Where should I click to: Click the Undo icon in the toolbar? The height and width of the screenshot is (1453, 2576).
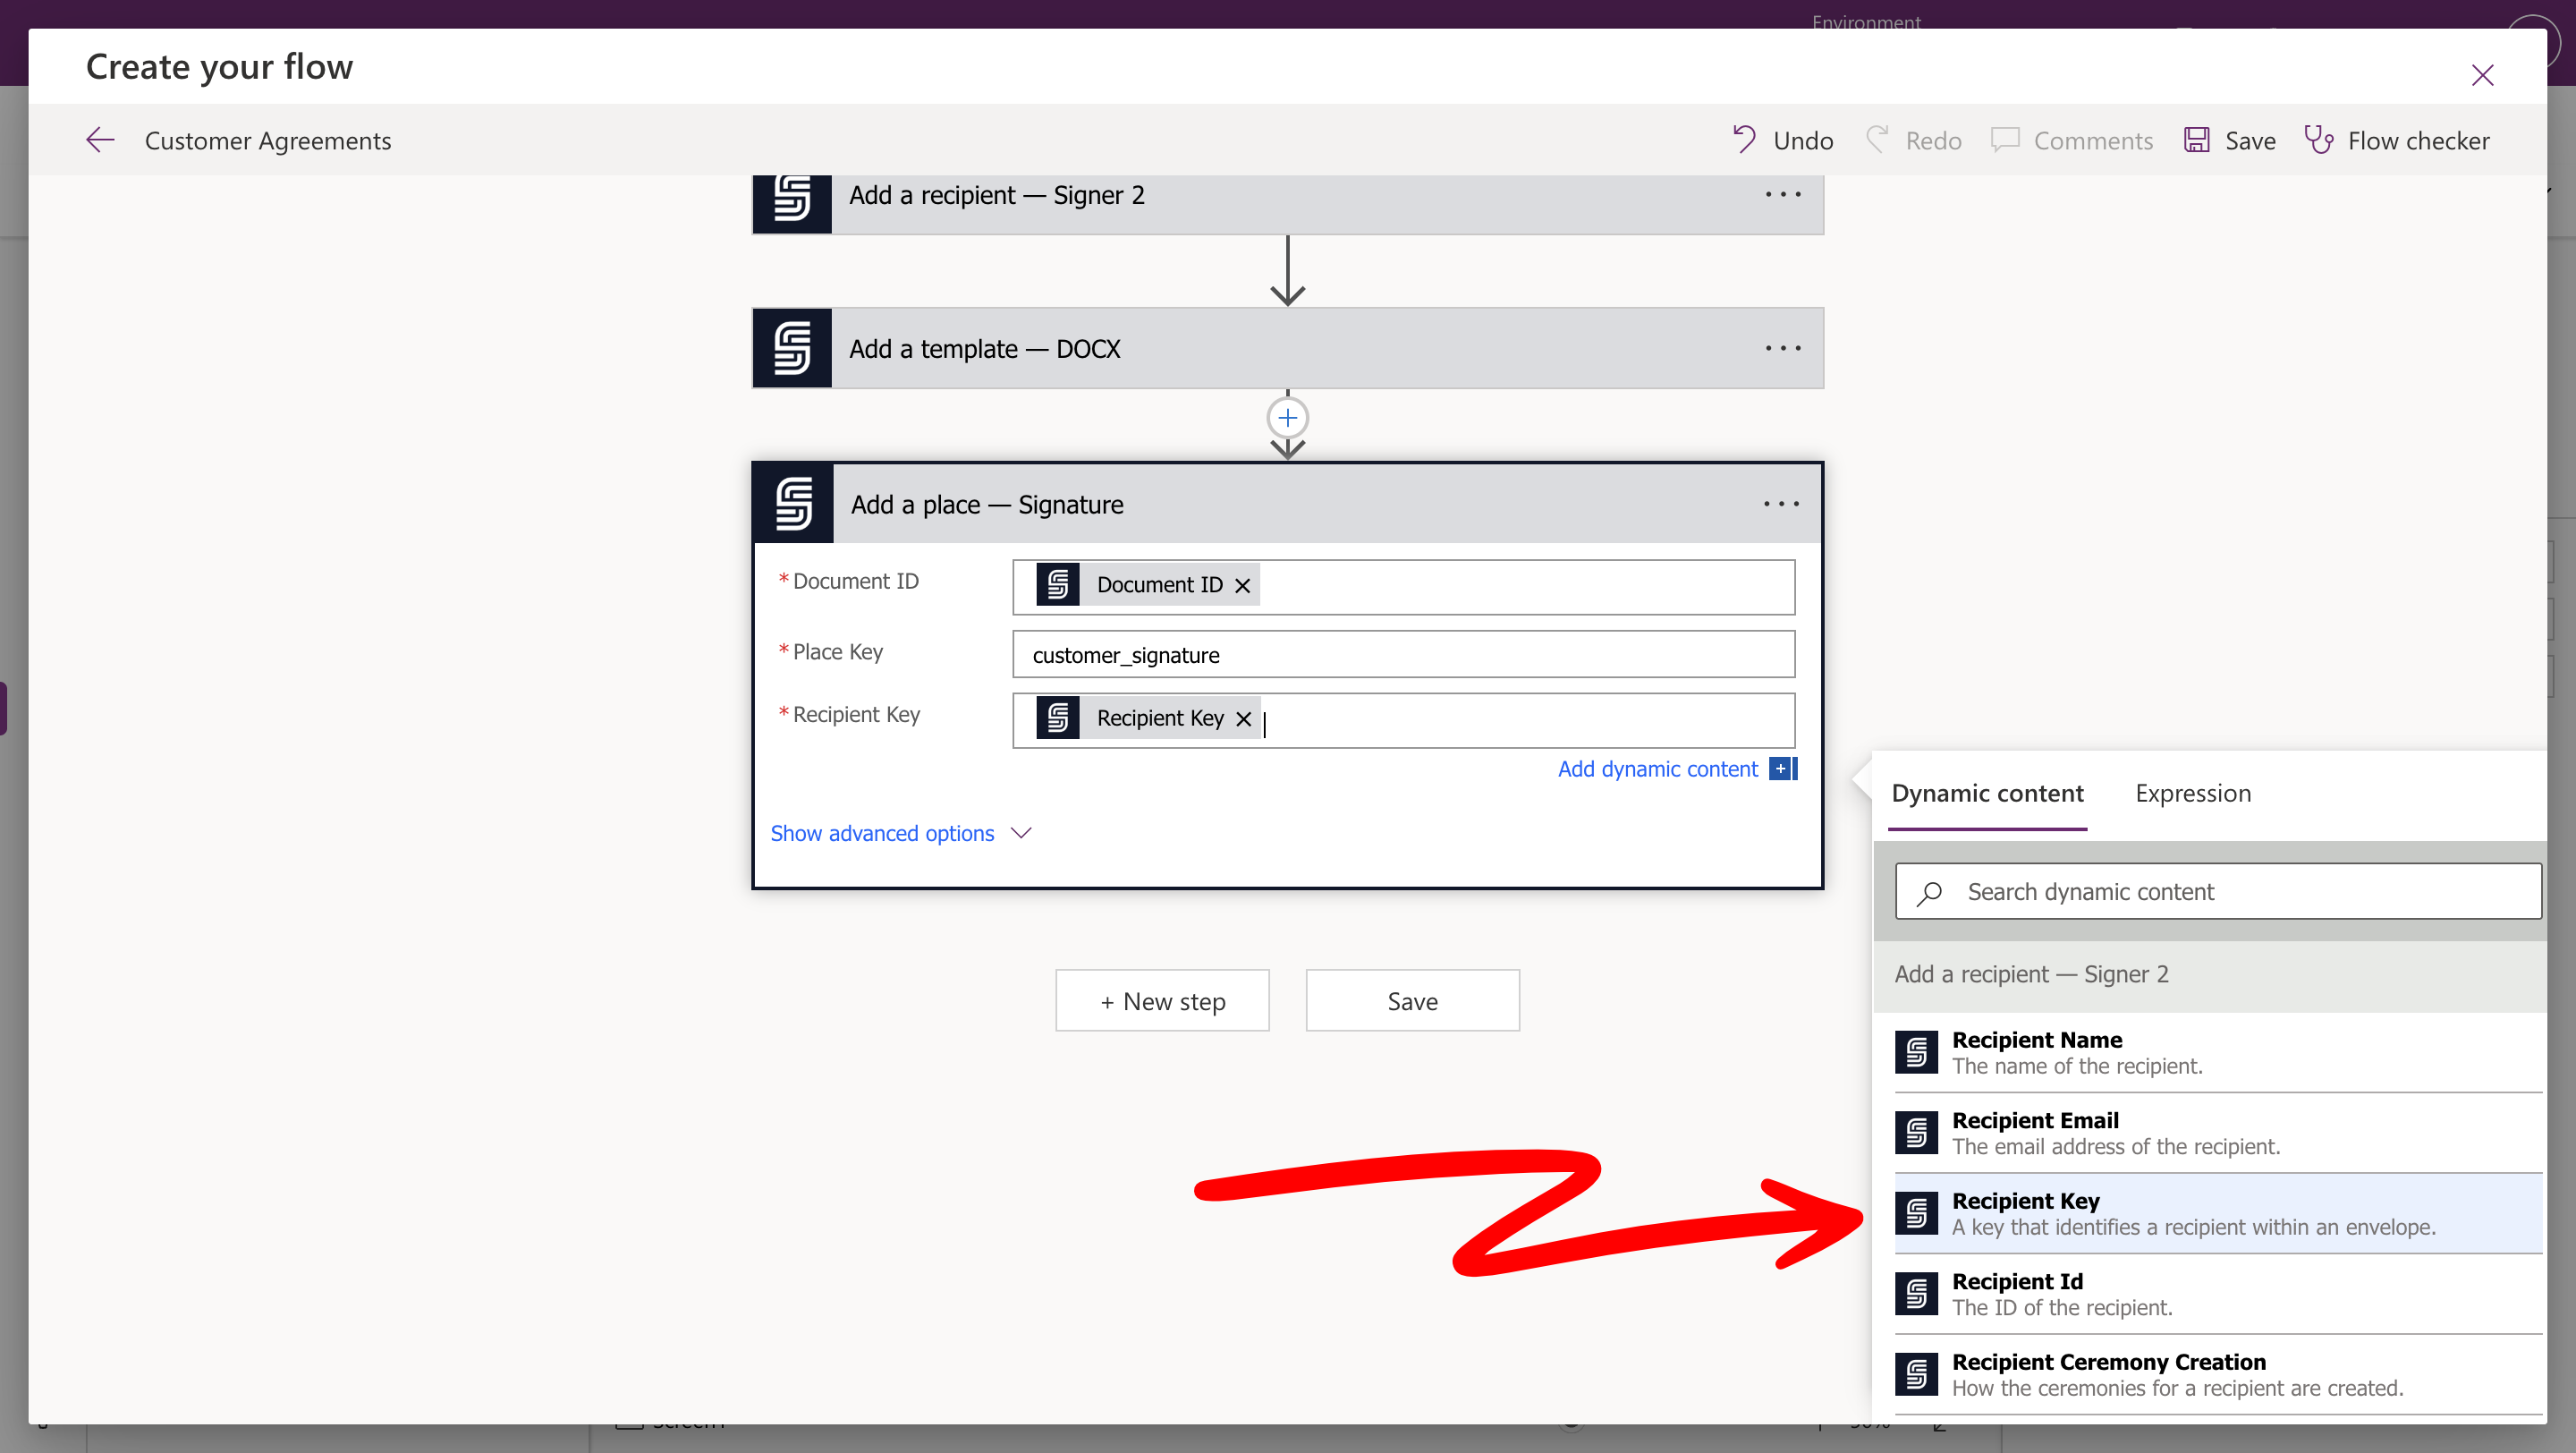[x=1744, y=140]
